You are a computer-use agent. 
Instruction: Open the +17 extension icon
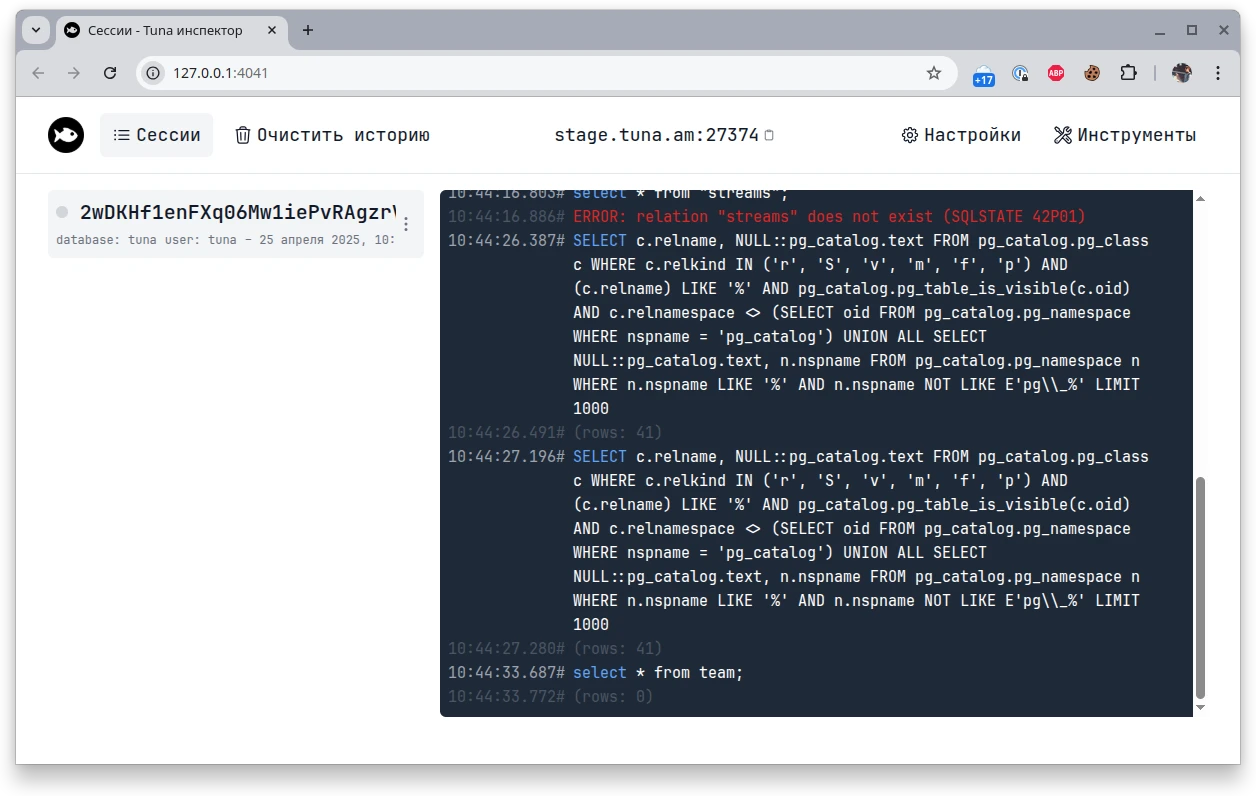[984, 74]
